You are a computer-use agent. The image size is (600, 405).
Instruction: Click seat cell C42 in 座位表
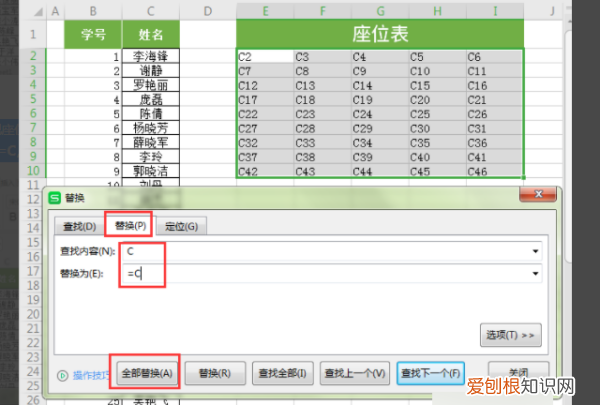point(265,171)
